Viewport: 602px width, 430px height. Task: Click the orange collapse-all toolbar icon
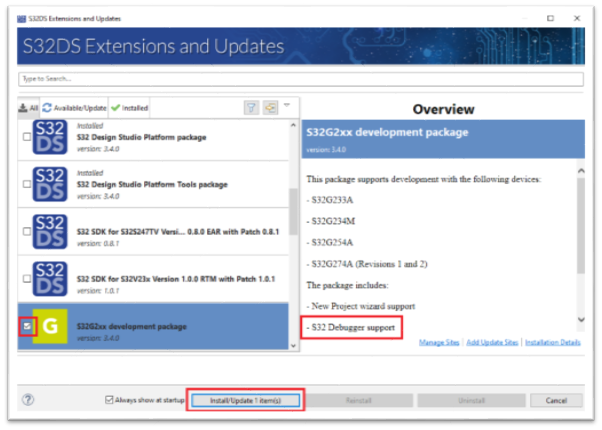[270, 108]
